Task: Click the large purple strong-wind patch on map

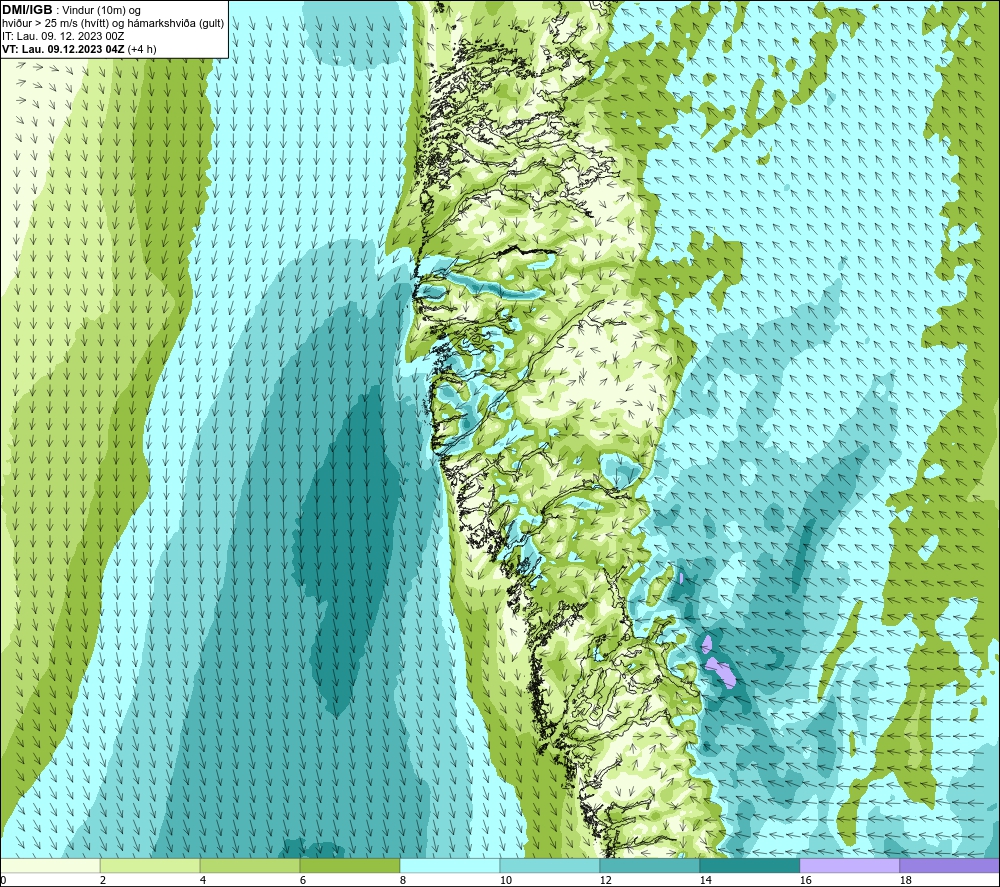Action: [721, 672]
